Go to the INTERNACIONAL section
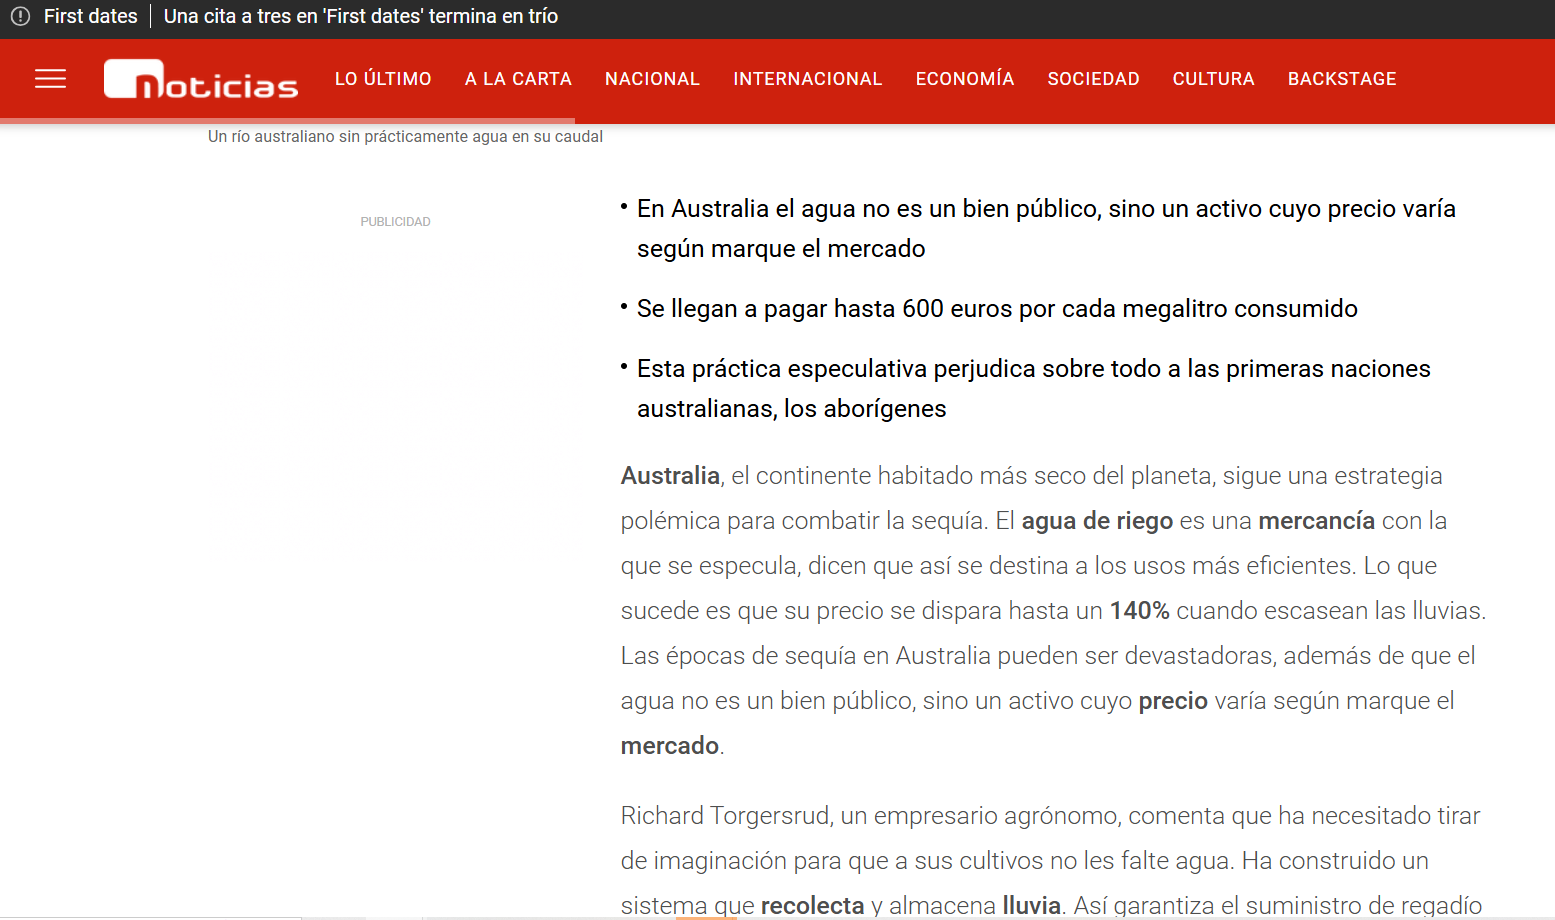The width and height of the screenshot is (1555, 920). (808, 79)
